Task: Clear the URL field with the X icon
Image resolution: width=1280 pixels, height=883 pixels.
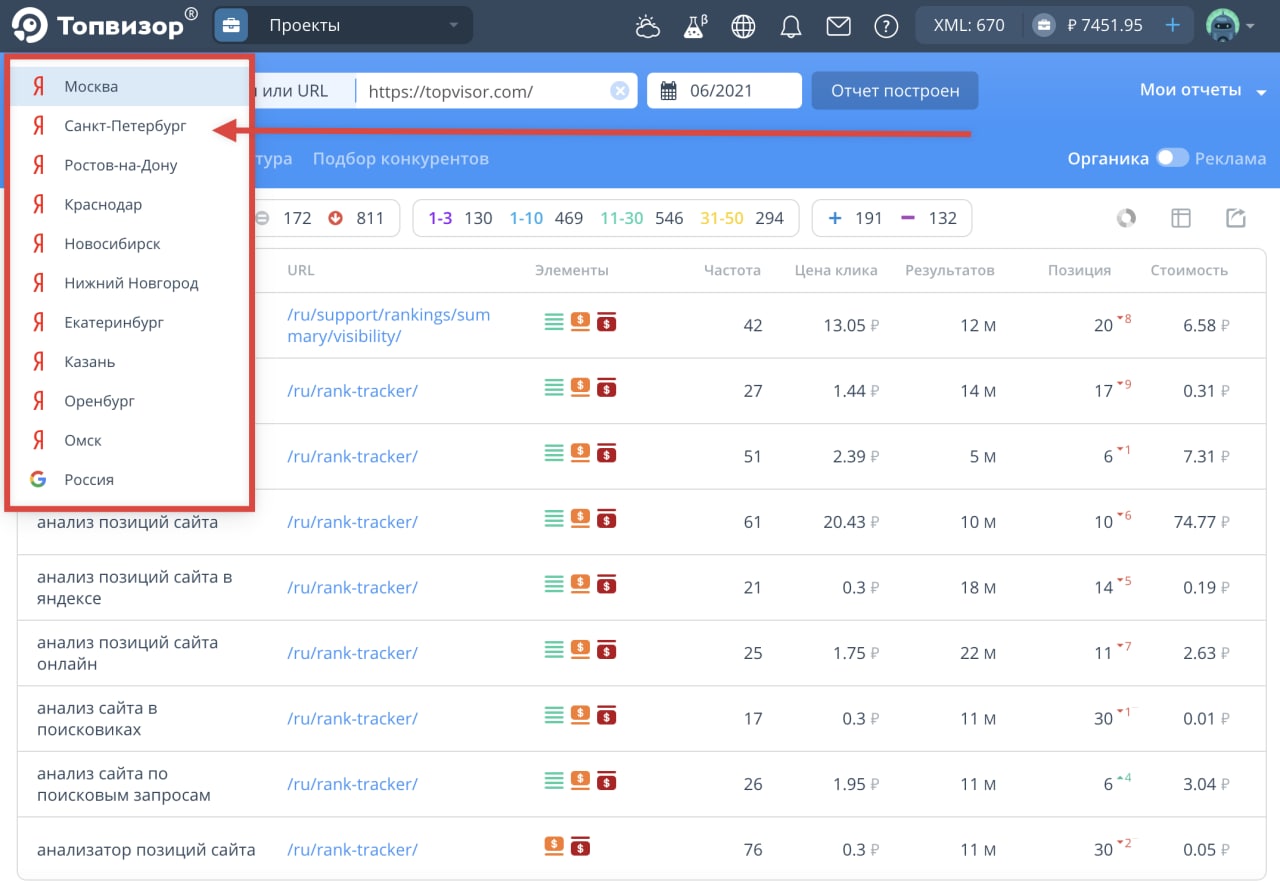Action: click(620, 91)
